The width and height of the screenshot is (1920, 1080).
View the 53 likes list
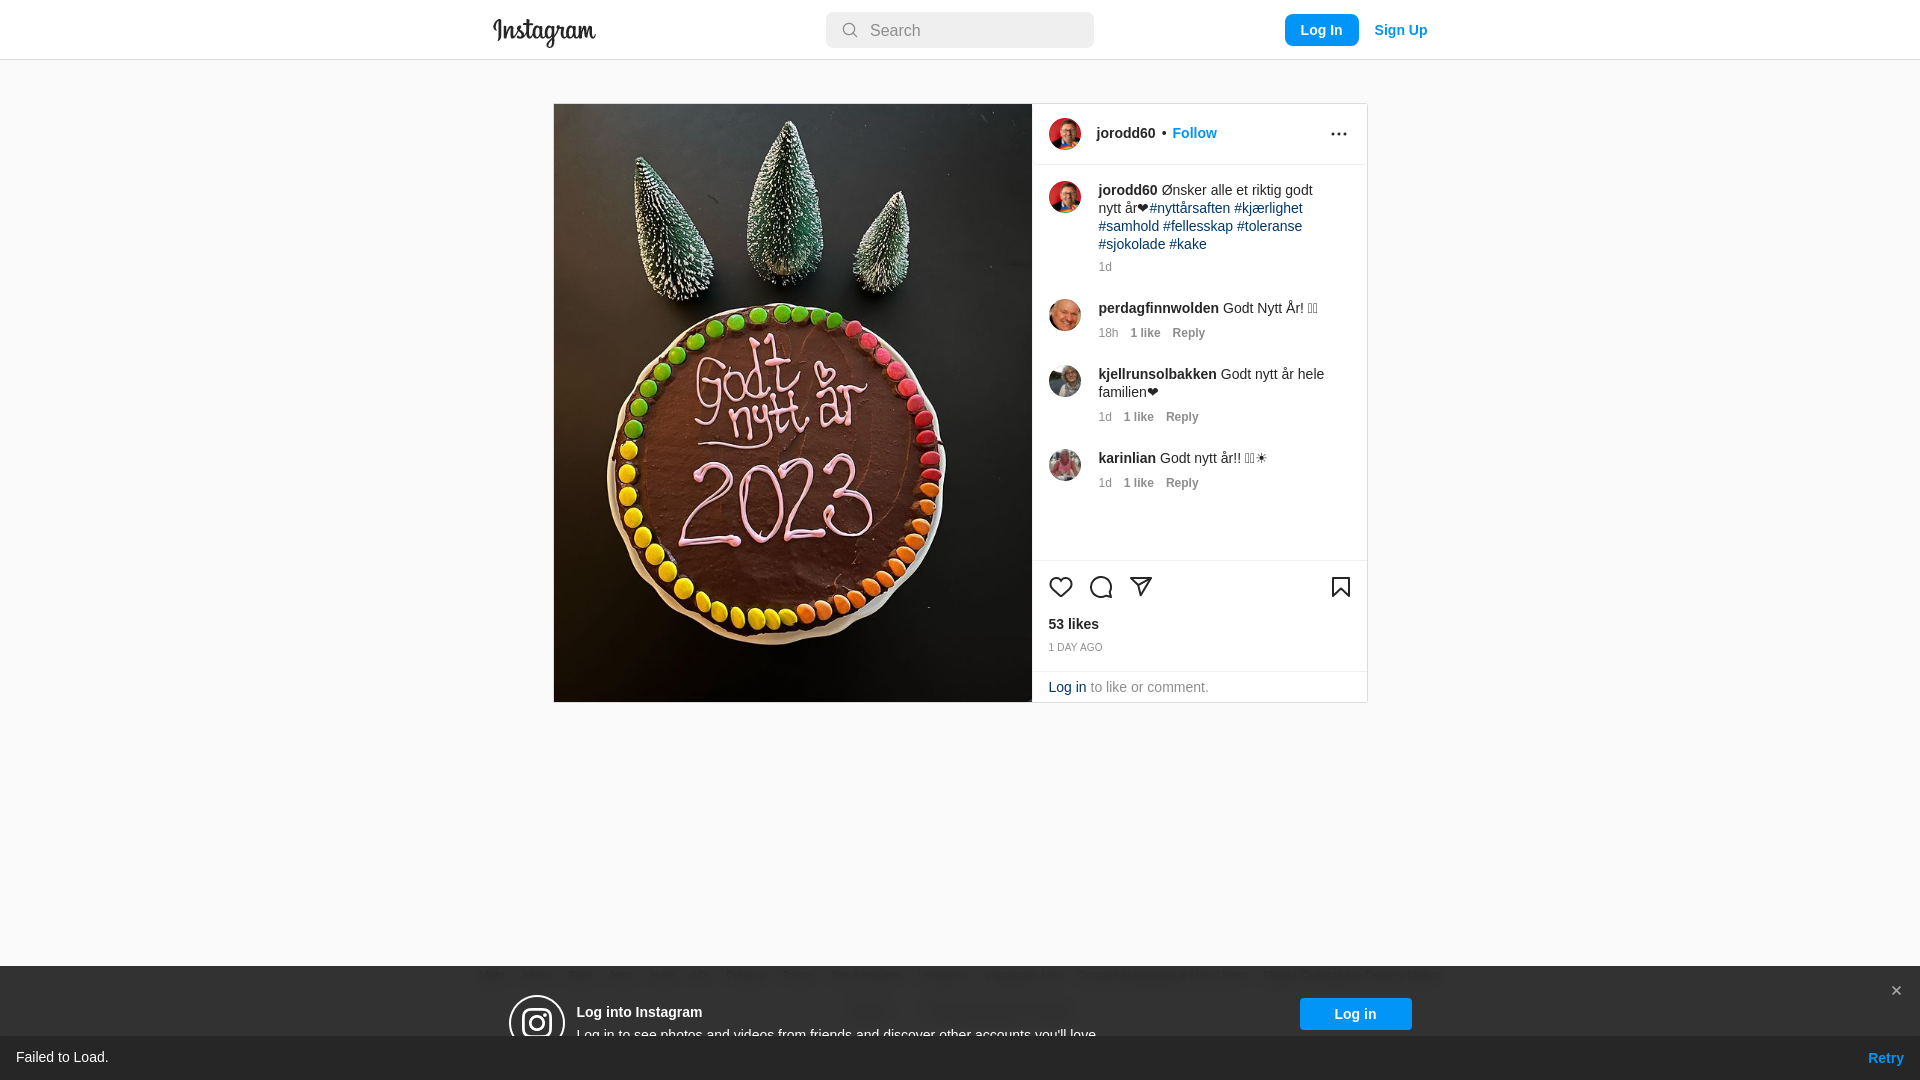tap(1073, 624)
